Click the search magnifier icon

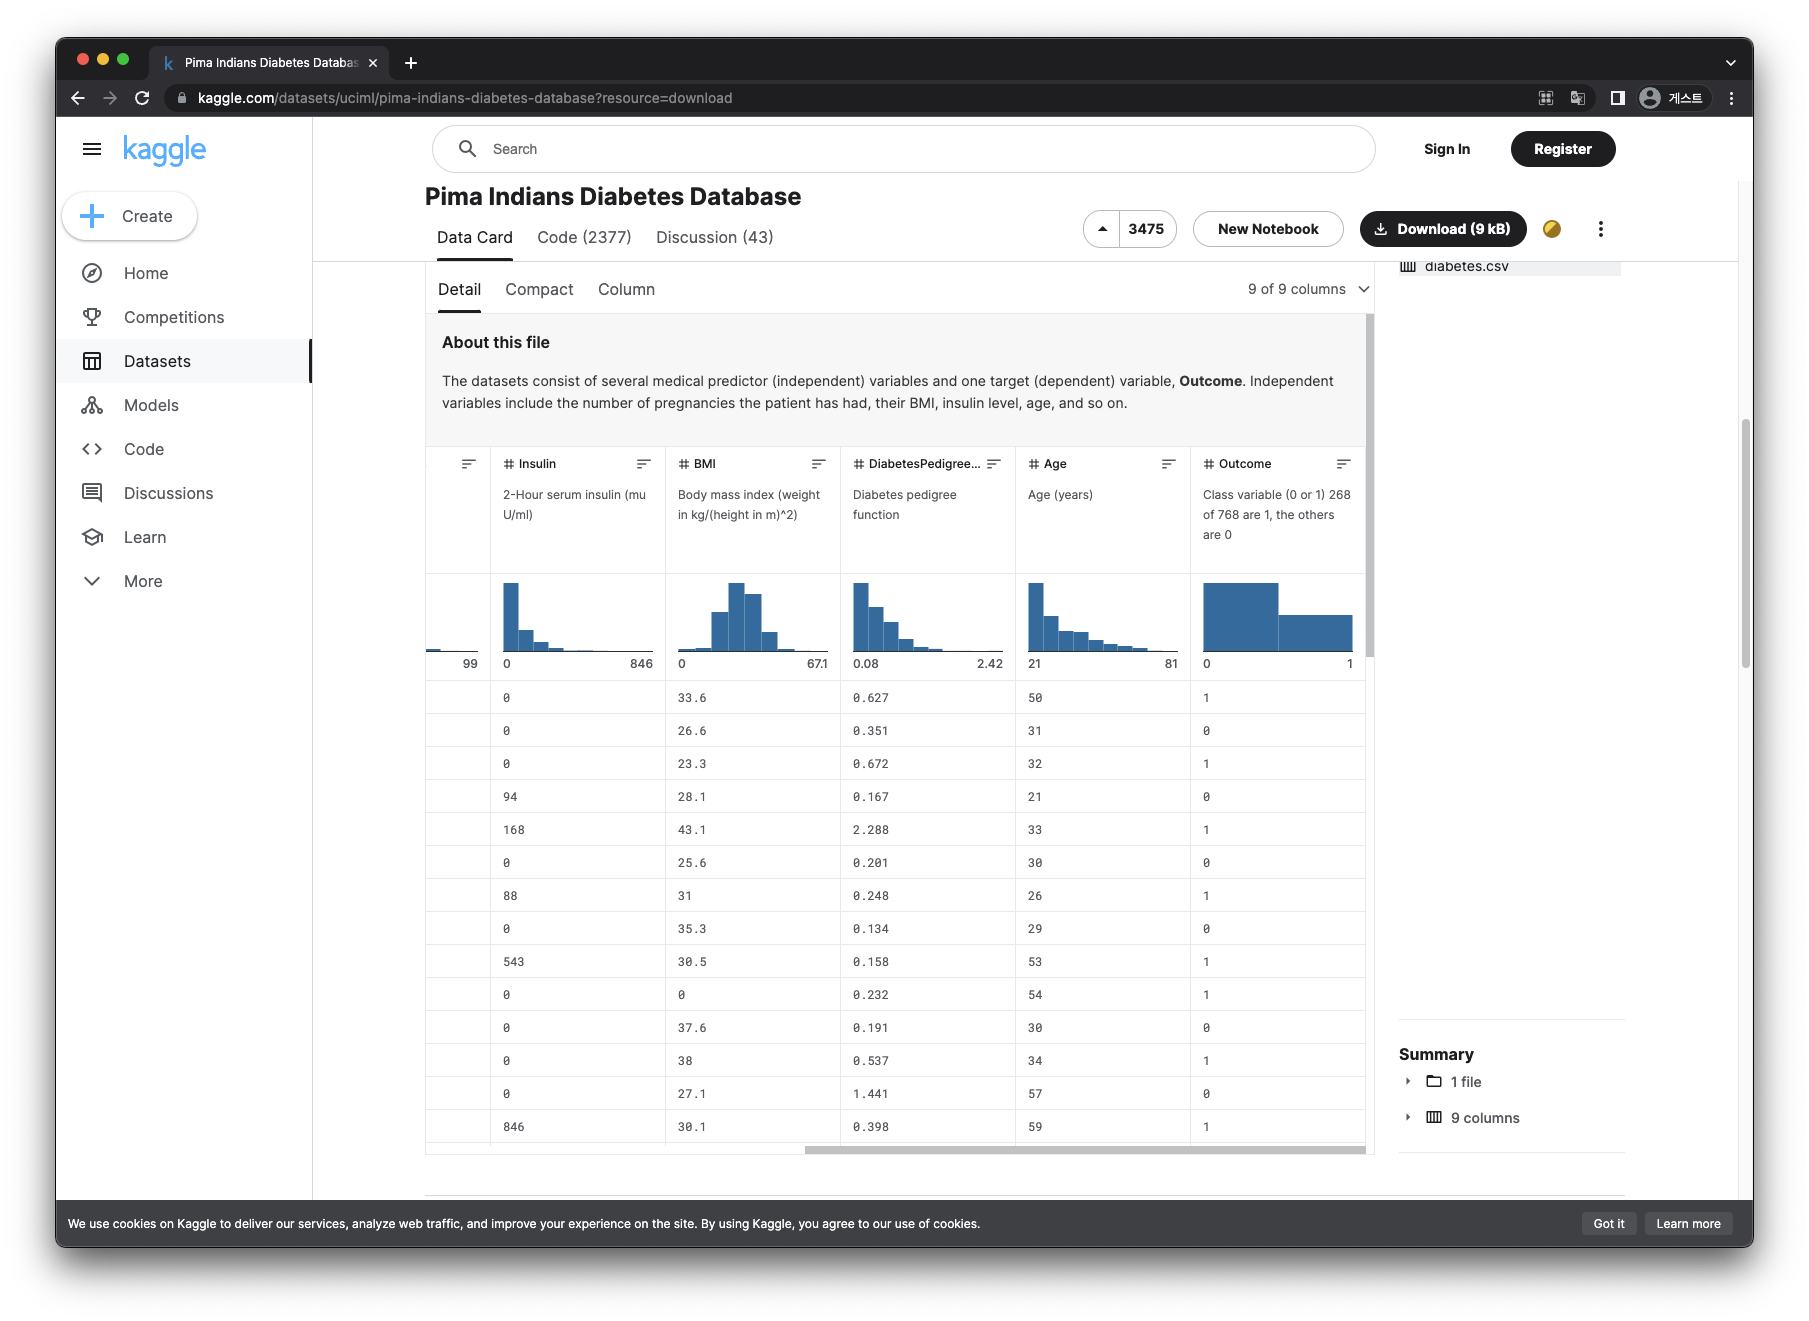[x=467, y=149]
